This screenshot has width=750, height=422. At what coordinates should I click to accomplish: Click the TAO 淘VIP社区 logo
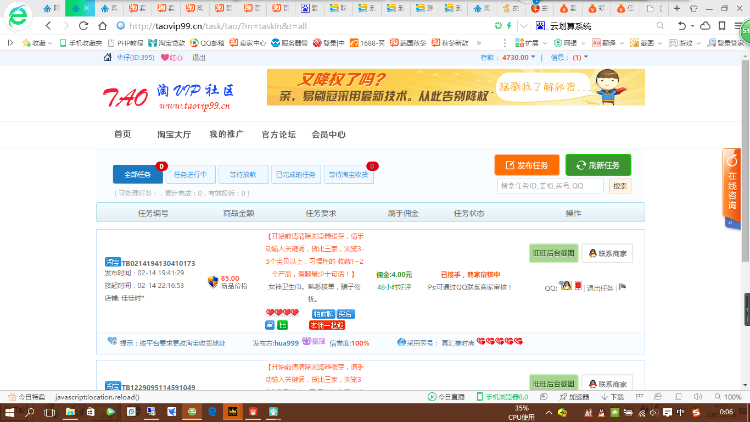point(168,97)
